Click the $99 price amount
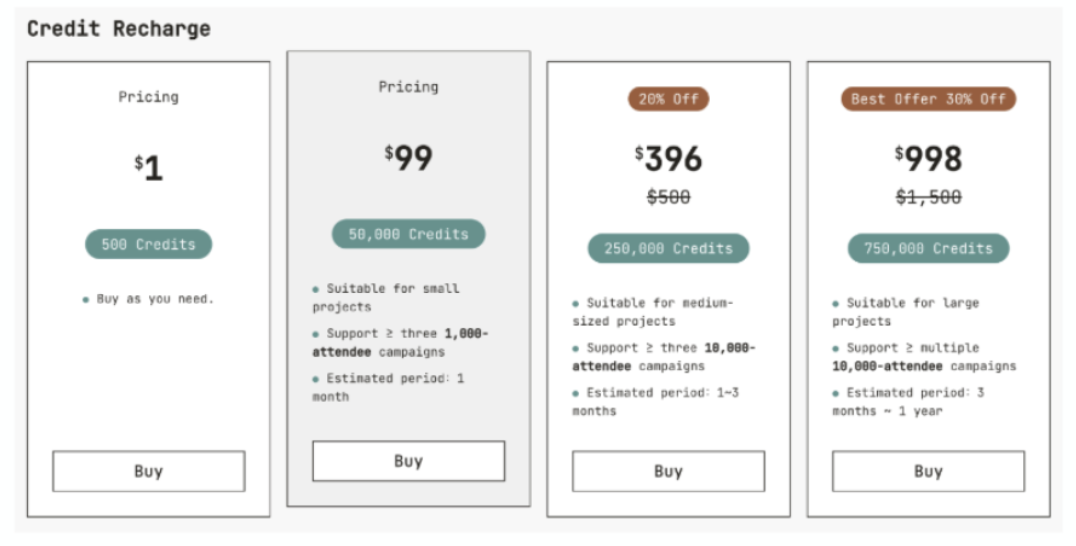This screenshot has width=1076, height=546. [x=408, y=158]
